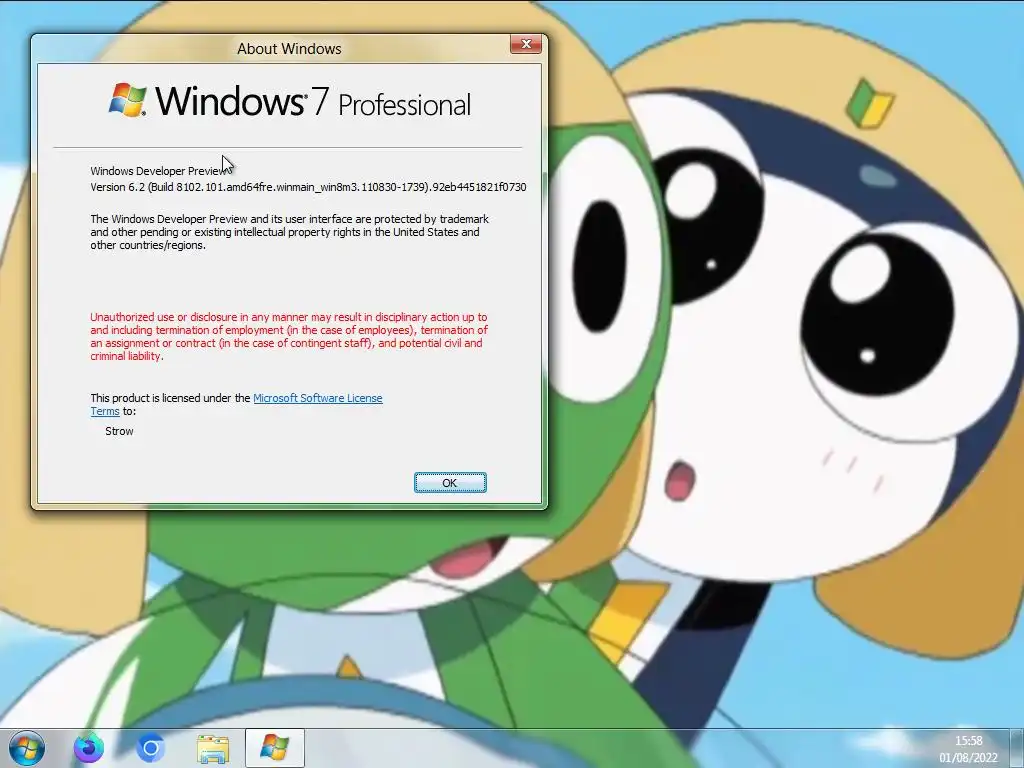Open the Microsoft Software License link
Image resolution: width=1024 pixels, height=768 pixels.
pos(317,398)
